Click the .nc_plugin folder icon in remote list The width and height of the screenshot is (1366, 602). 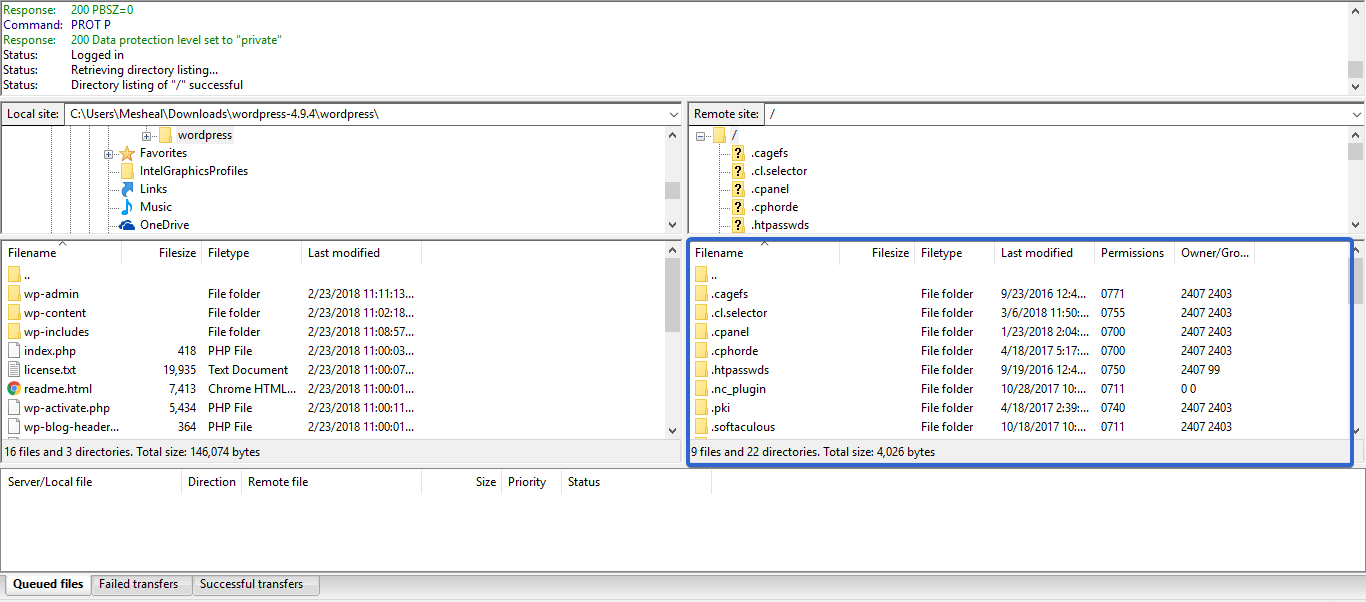pos(701,389)
